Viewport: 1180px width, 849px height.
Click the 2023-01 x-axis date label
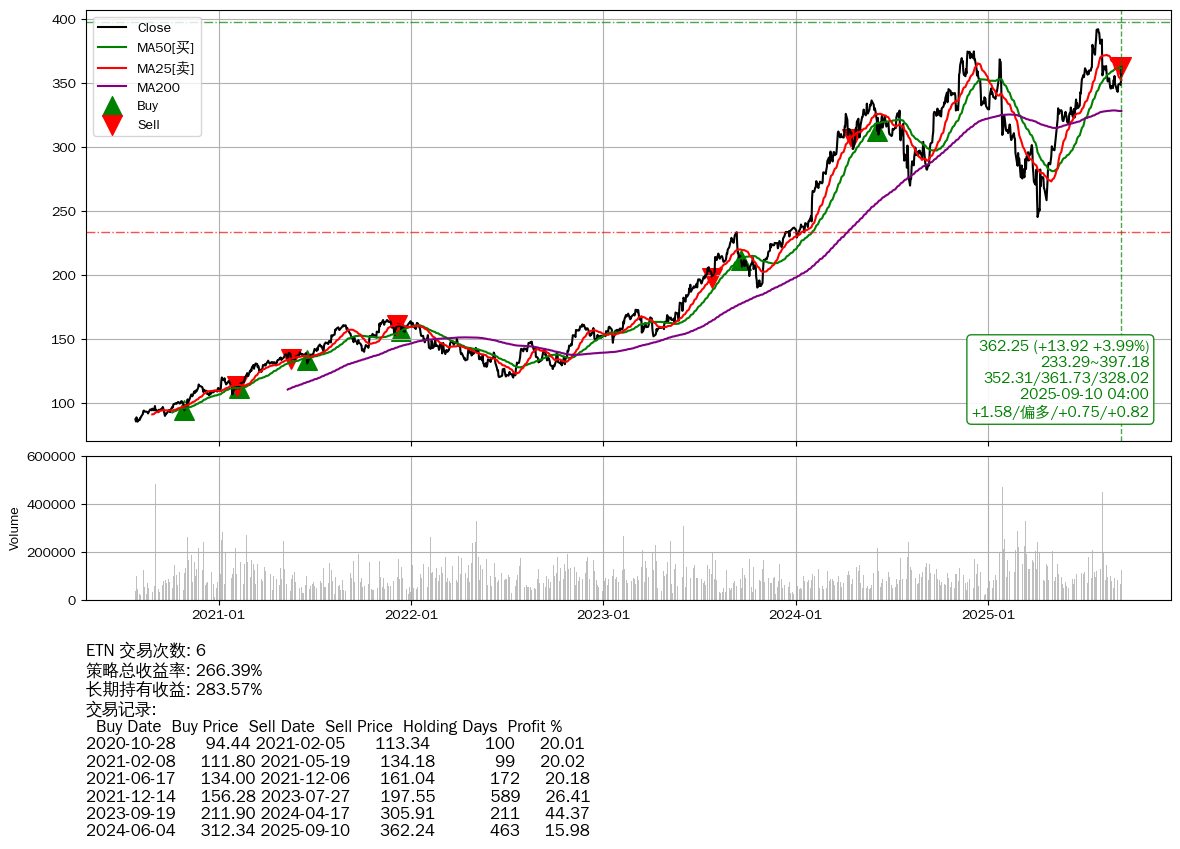pyautogui.click(x=603, y=615)
